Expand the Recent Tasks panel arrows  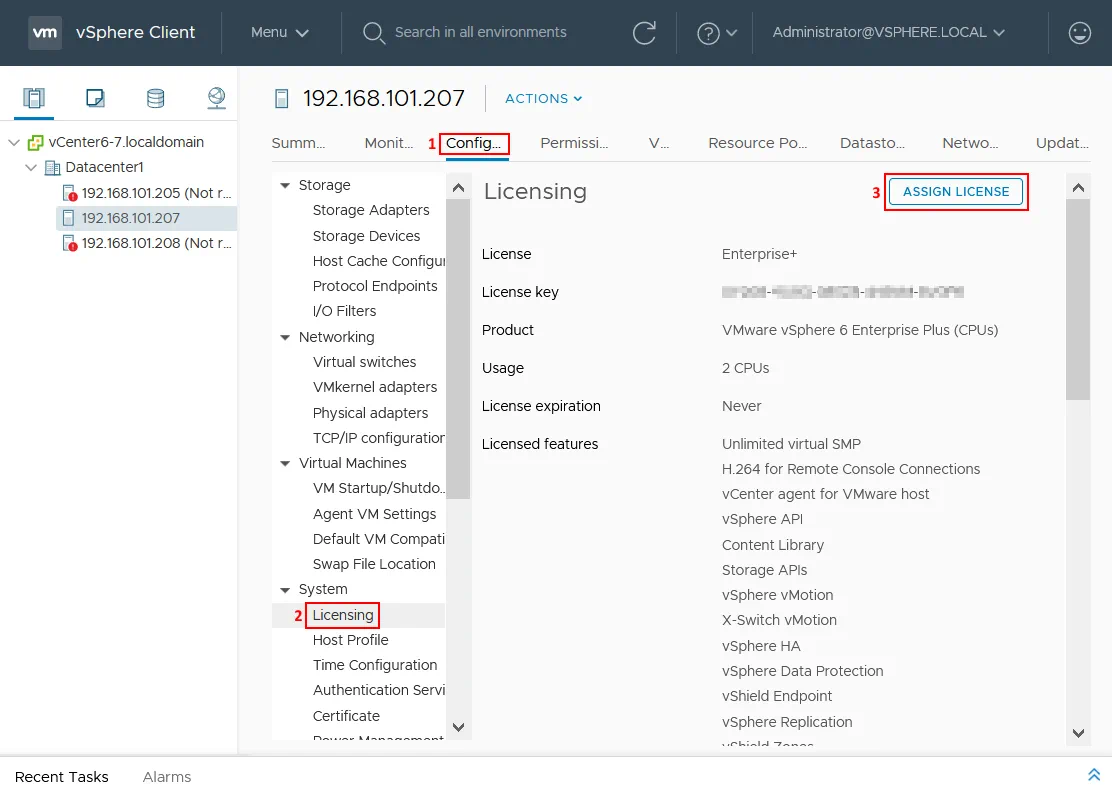click(1094, 775)
